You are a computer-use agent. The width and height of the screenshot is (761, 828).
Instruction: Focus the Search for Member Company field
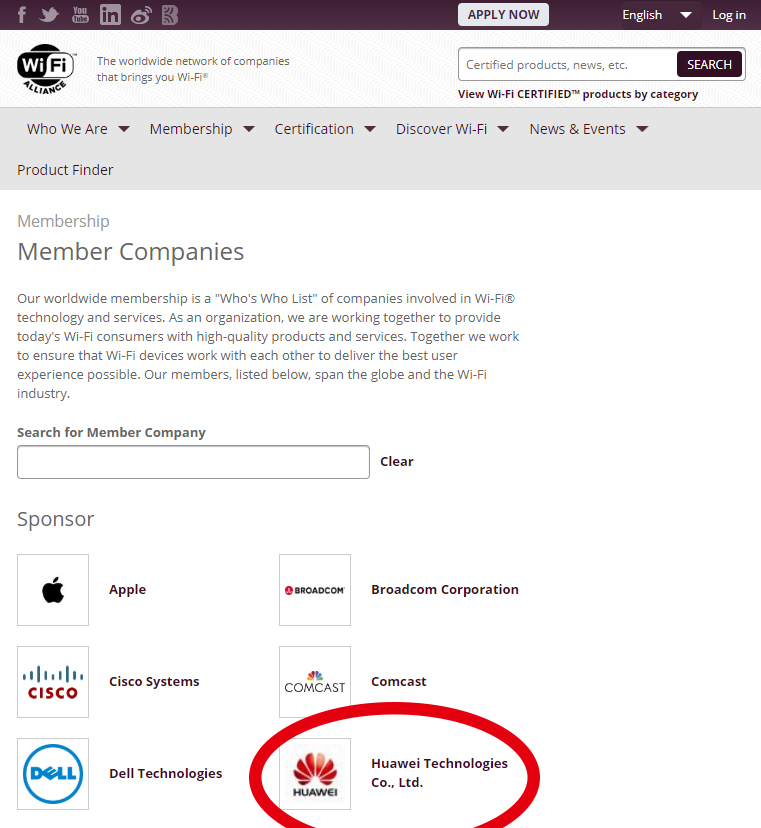click(x=193, y=462)
